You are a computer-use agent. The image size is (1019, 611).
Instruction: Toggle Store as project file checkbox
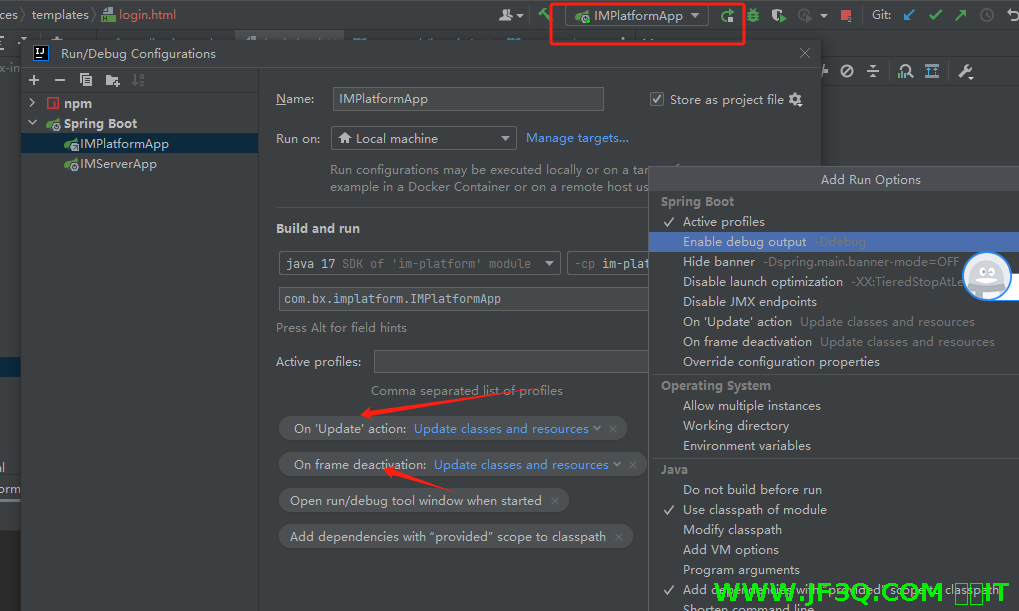pos(657,99)
